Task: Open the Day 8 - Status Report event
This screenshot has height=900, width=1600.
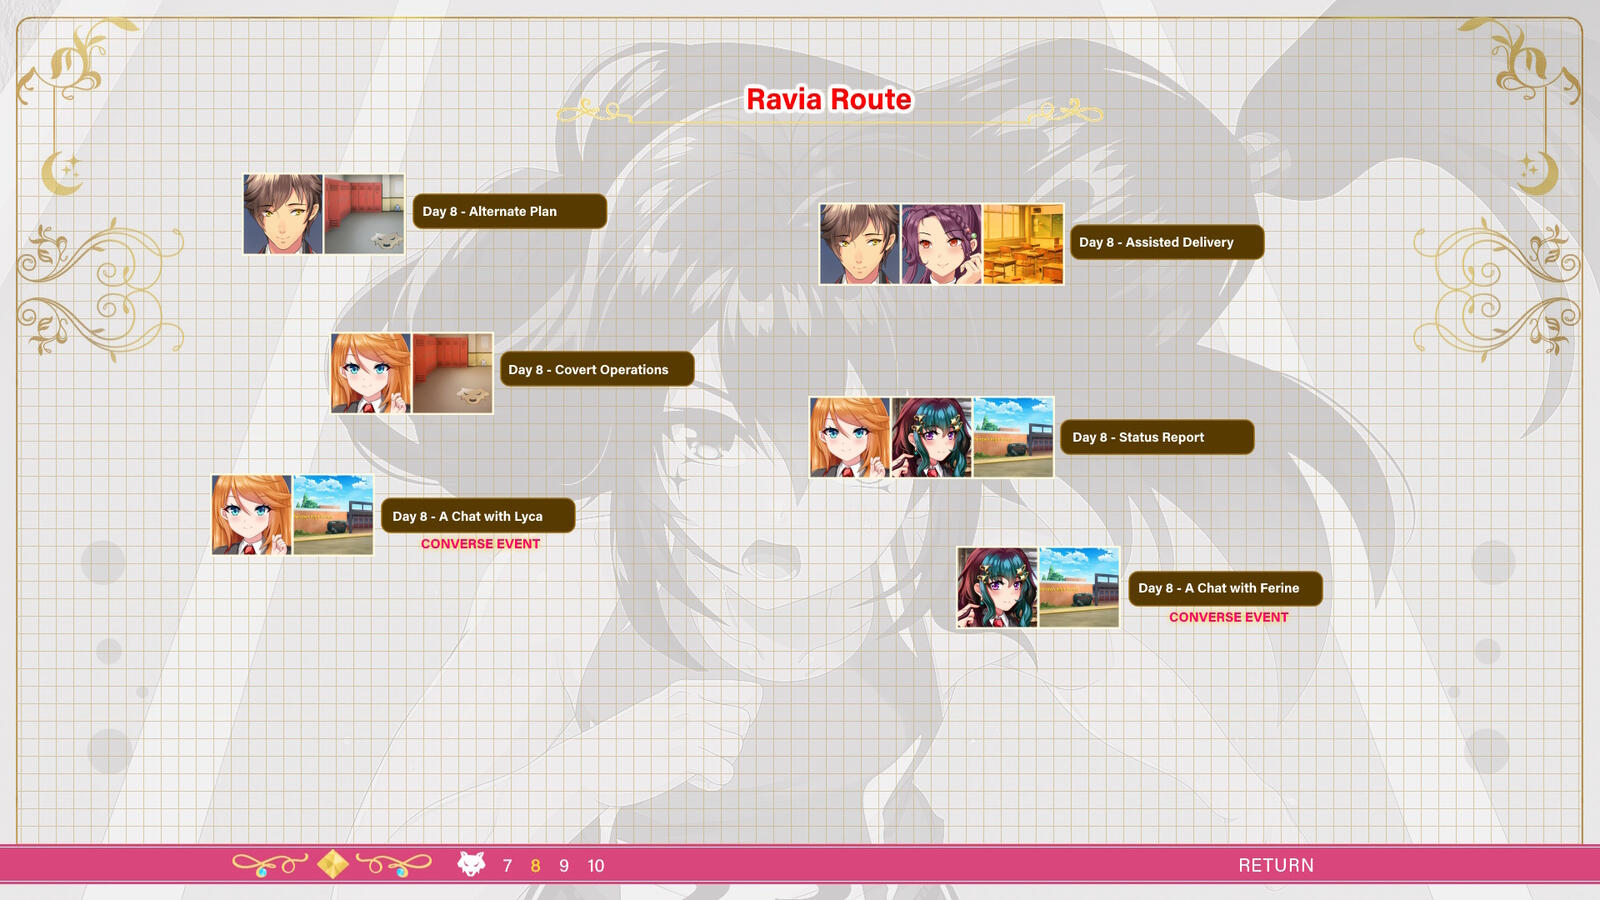Action: [x=1156, y=437]
